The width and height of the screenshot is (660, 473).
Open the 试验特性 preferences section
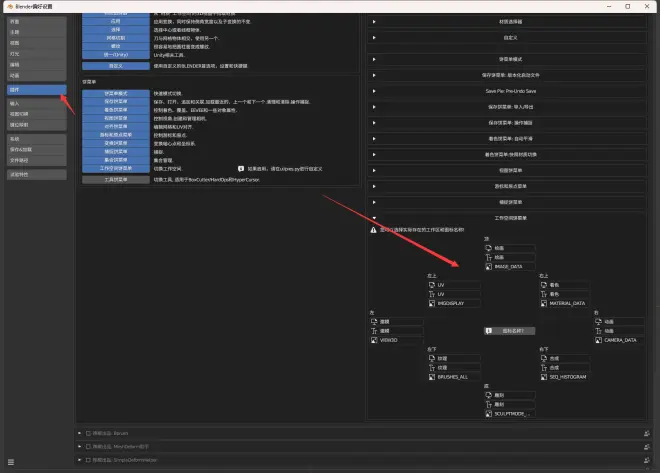pyautogui.click(x=37, y=175)
